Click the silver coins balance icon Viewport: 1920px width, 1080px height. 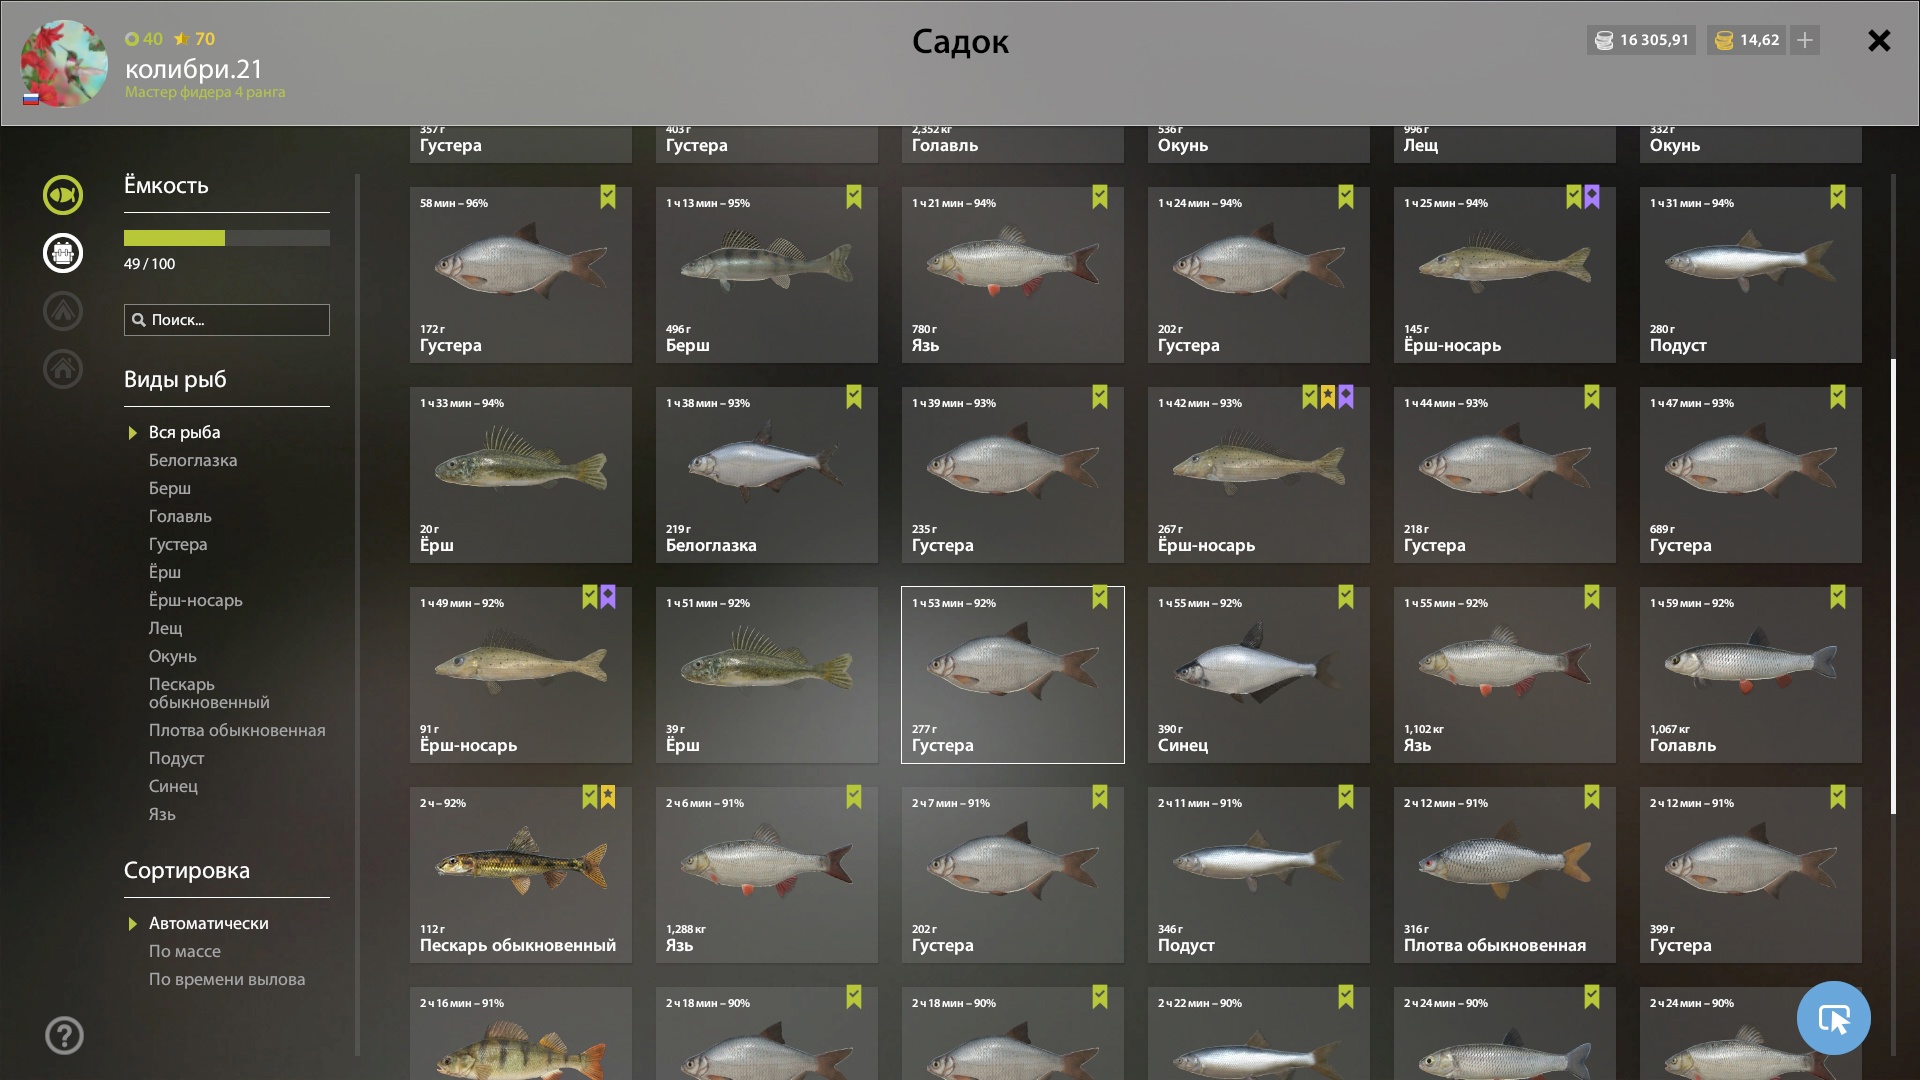[x=1604, y=40]
